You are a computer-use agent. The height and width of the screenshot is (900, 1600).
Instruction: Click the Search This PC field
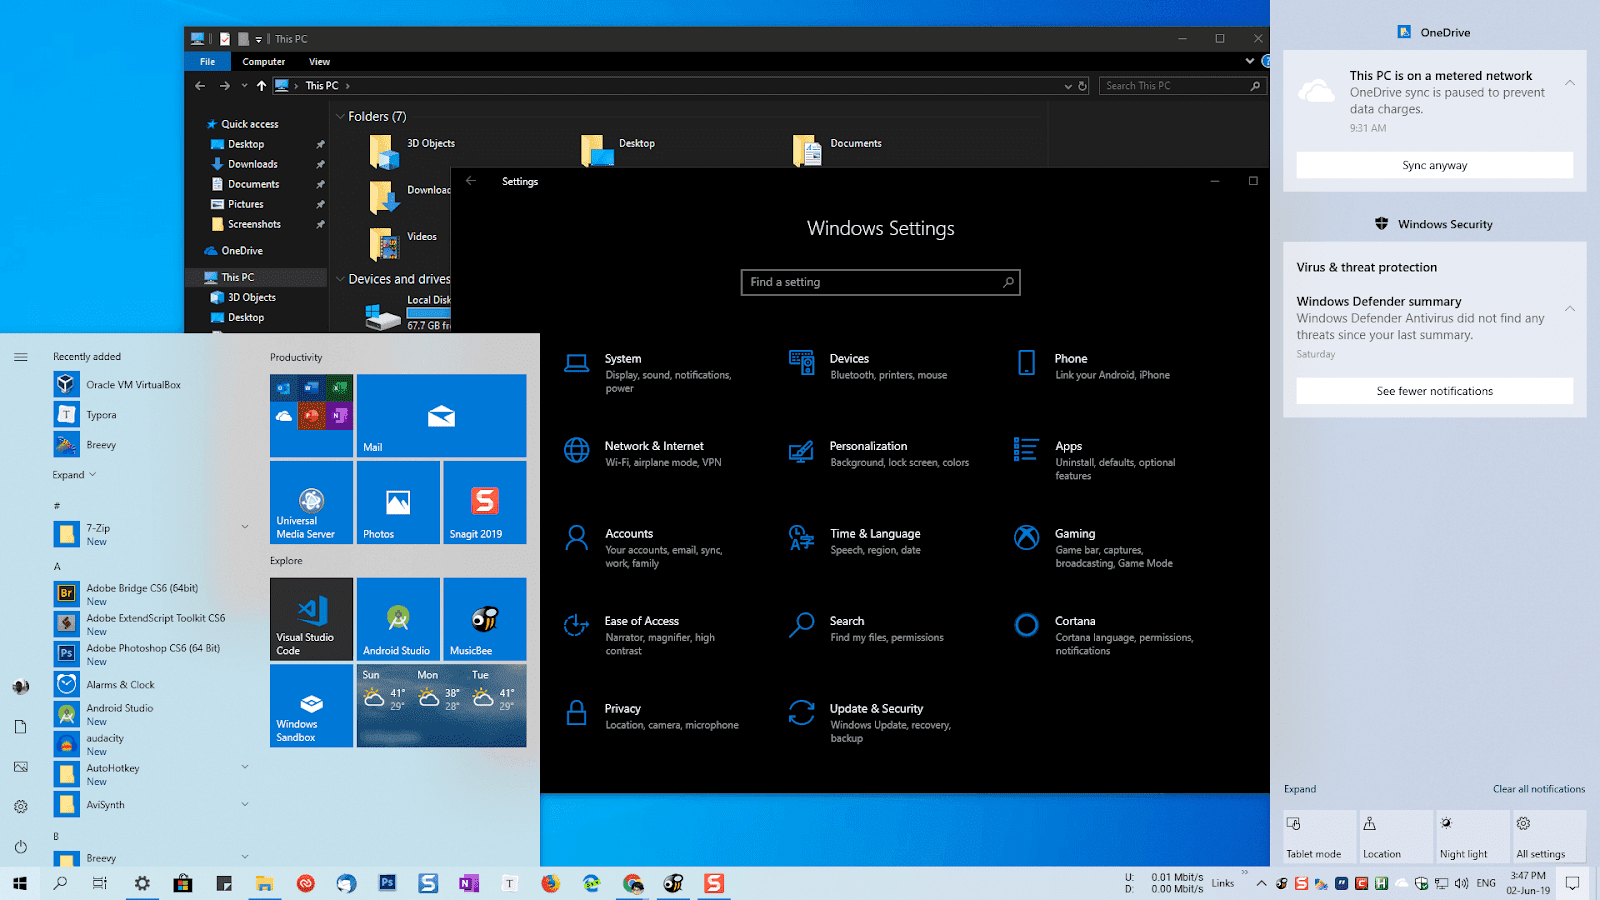pos(1182,86)
